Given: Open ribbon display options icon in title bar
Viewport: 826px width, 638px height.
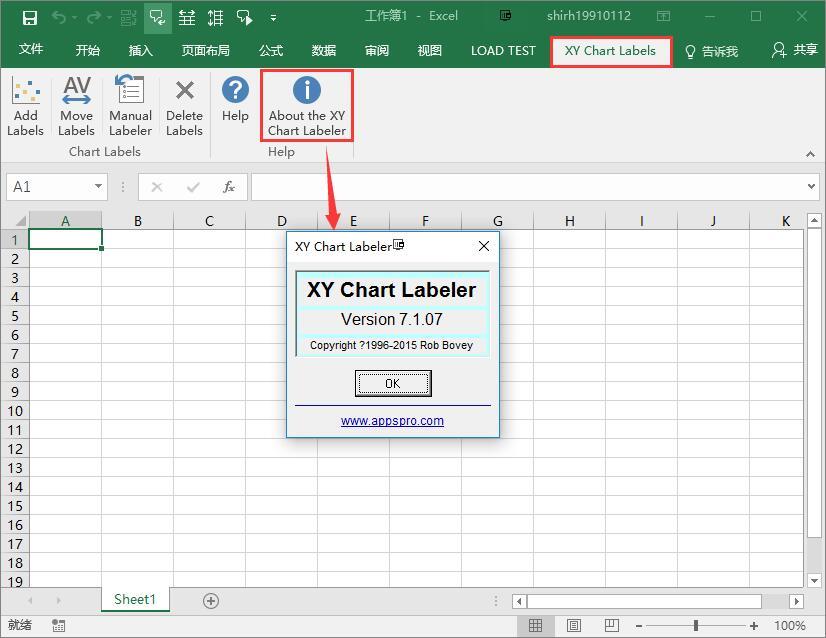Looking at the screenshot, I should click(663, 16).
